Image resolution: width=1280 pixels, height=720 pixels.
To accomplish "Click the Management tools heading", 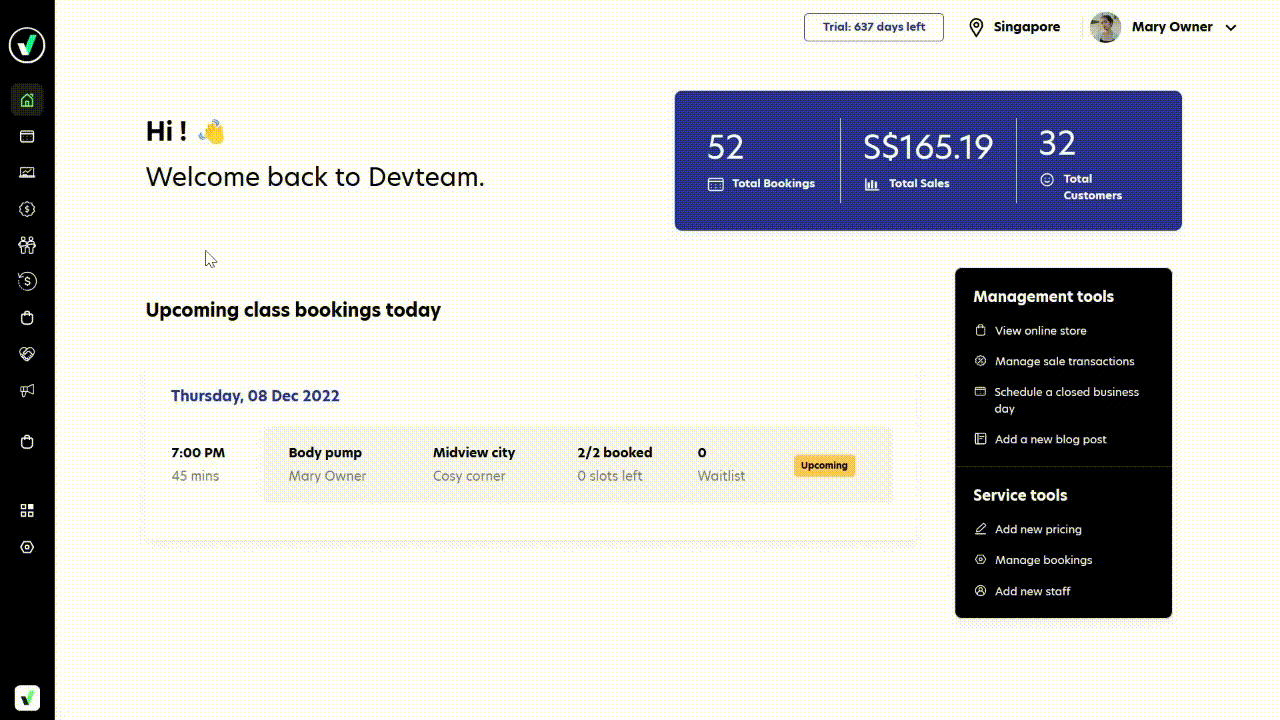I will pyautogui.click(x=1043, y=296).
